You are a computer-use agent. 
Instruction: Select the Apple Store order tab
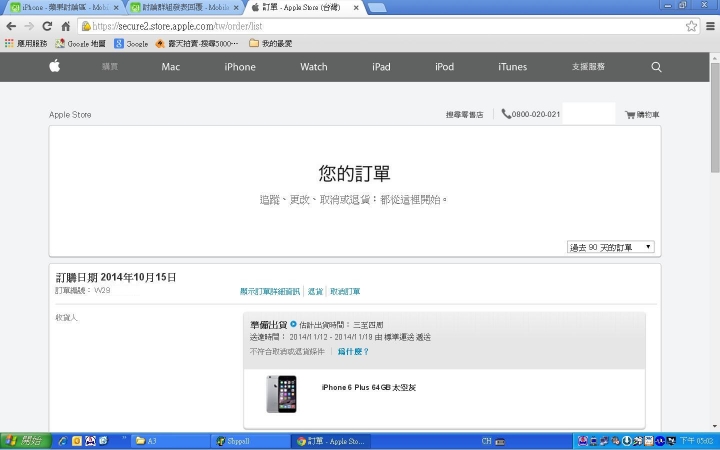point(301,7)
